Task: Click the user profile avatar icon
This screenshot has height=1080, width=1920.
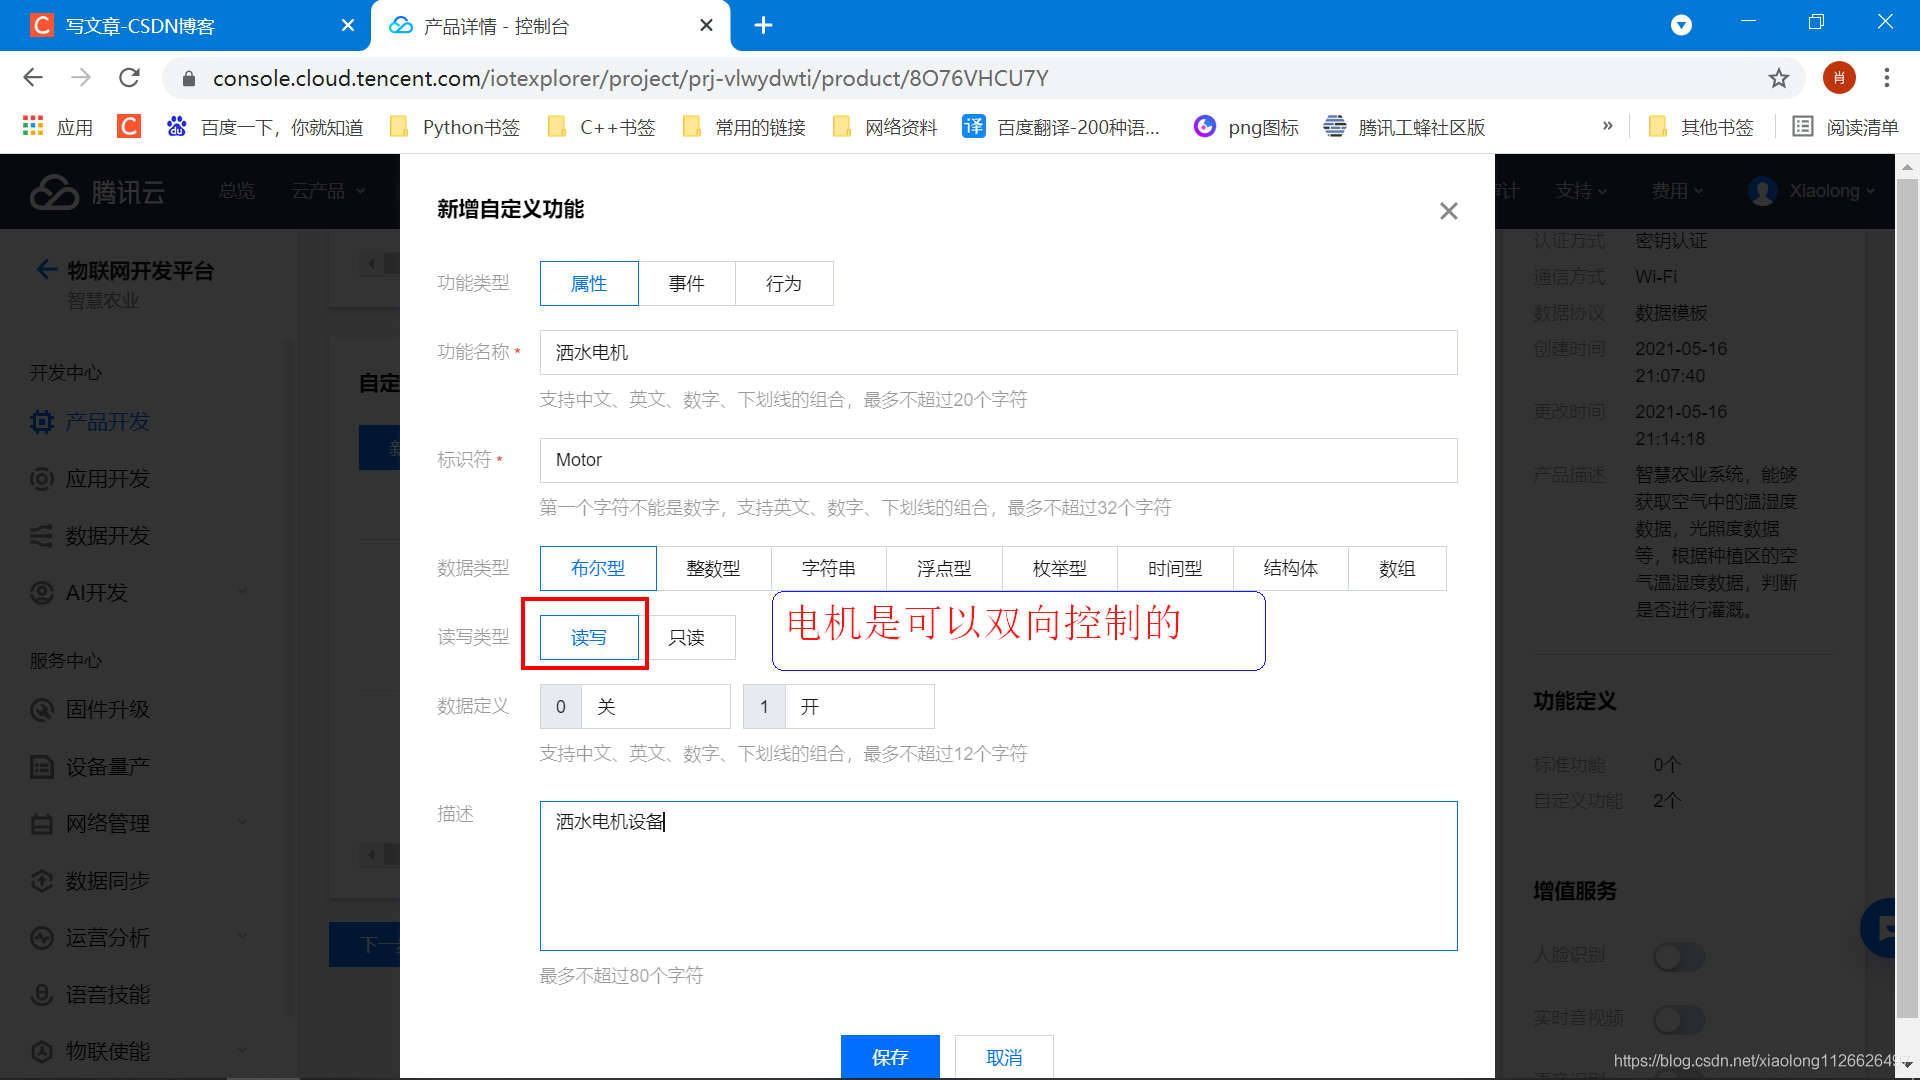Action: point(1838,78)
